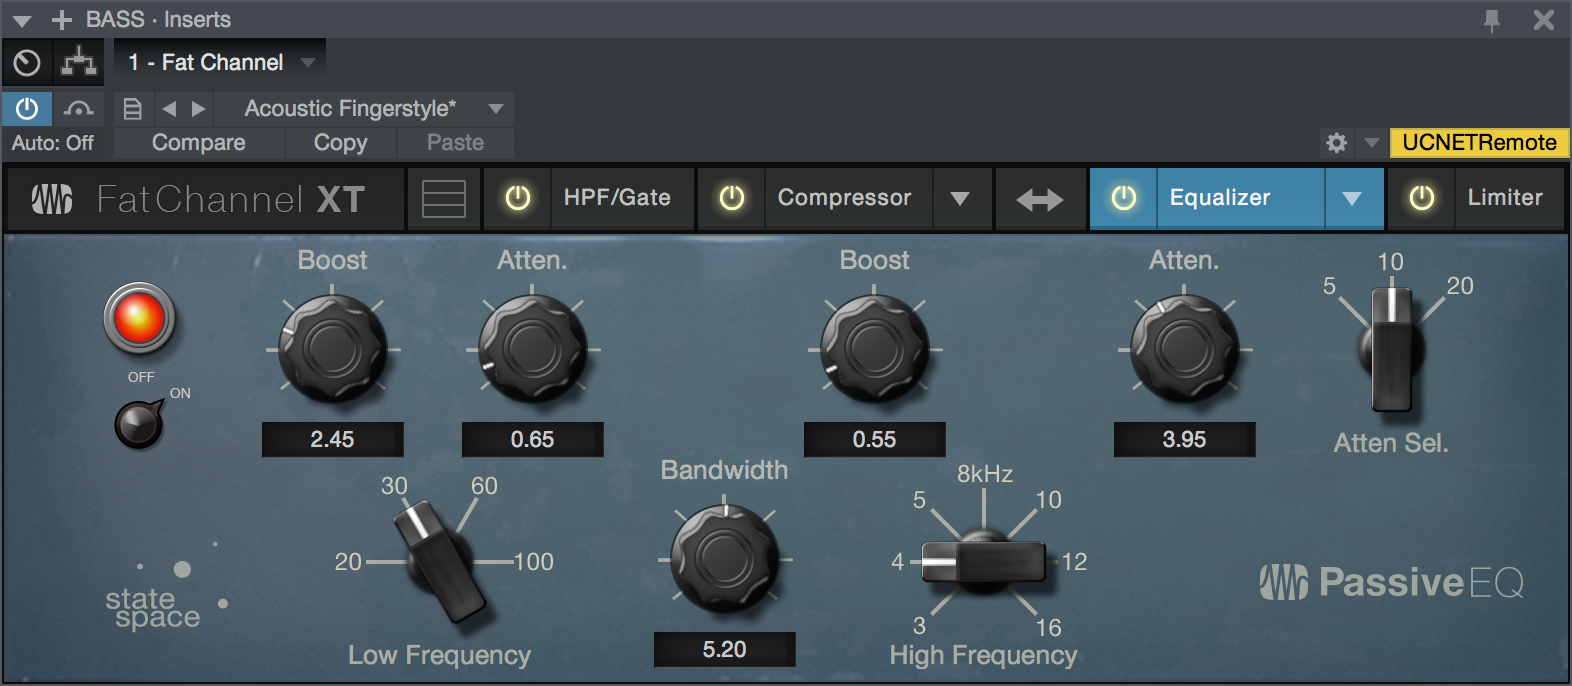This screenshot has height=686, width=1572.
Task: Set Atten Sel. to 20
Action: click(x=1460, y=286)
